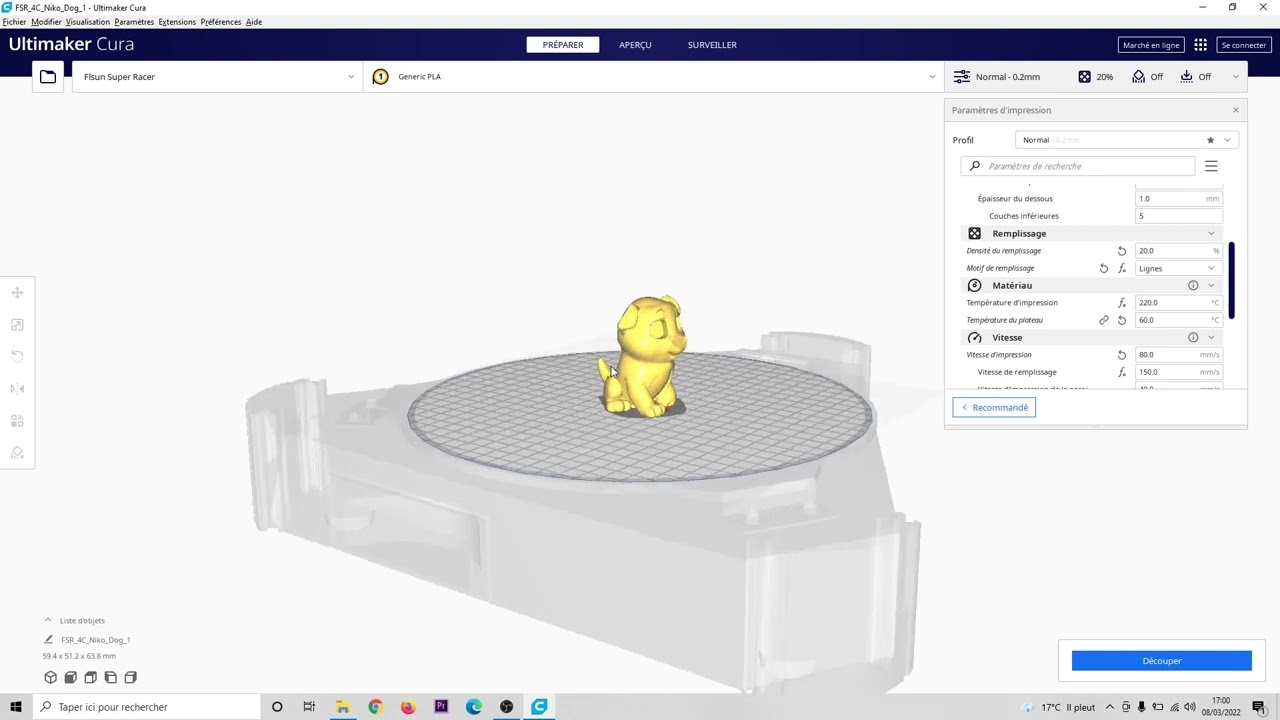1280x720 pixels.
Task: Reset the Densité du remplissage value
Action: coord(1122,251)
